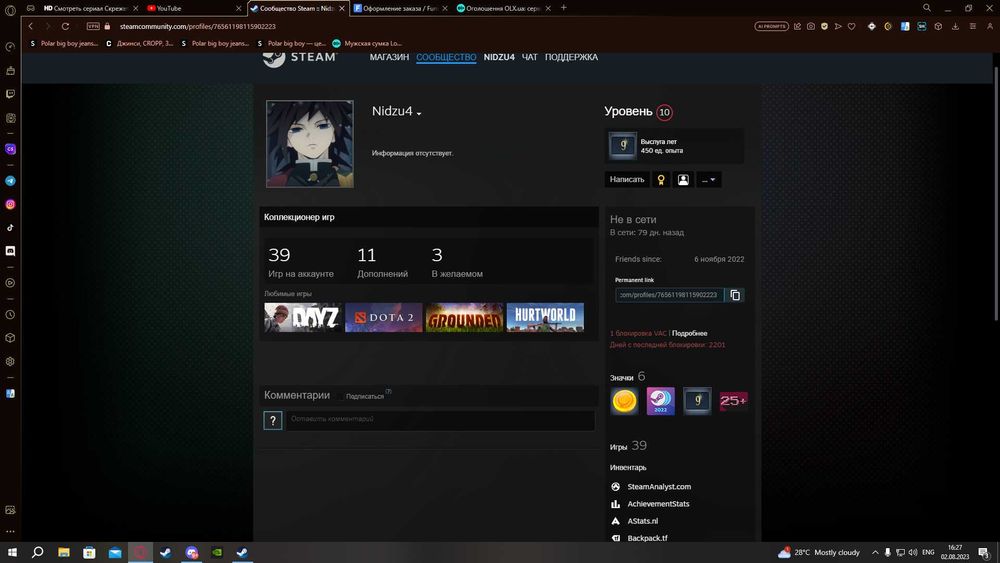The image size is (1000, 563).
Task: Open ЧАТ in Steam menu
Action: point(529,57)
